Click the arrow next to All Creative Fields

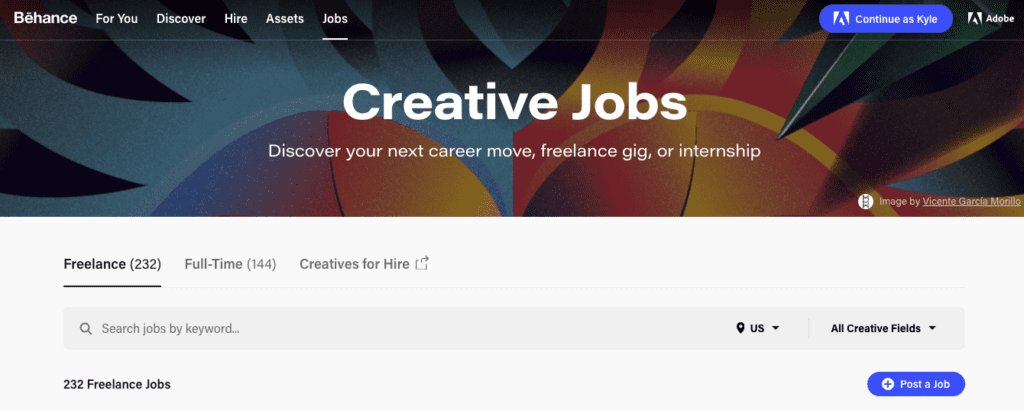tap(932, 328)
